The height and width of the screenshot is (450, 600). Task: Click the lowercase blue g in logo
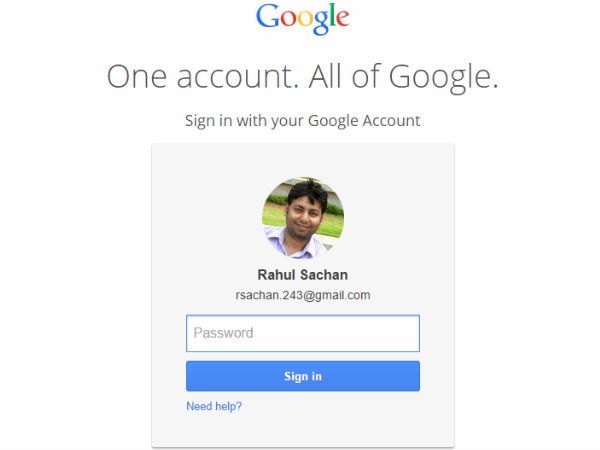[x=321, y=23]
